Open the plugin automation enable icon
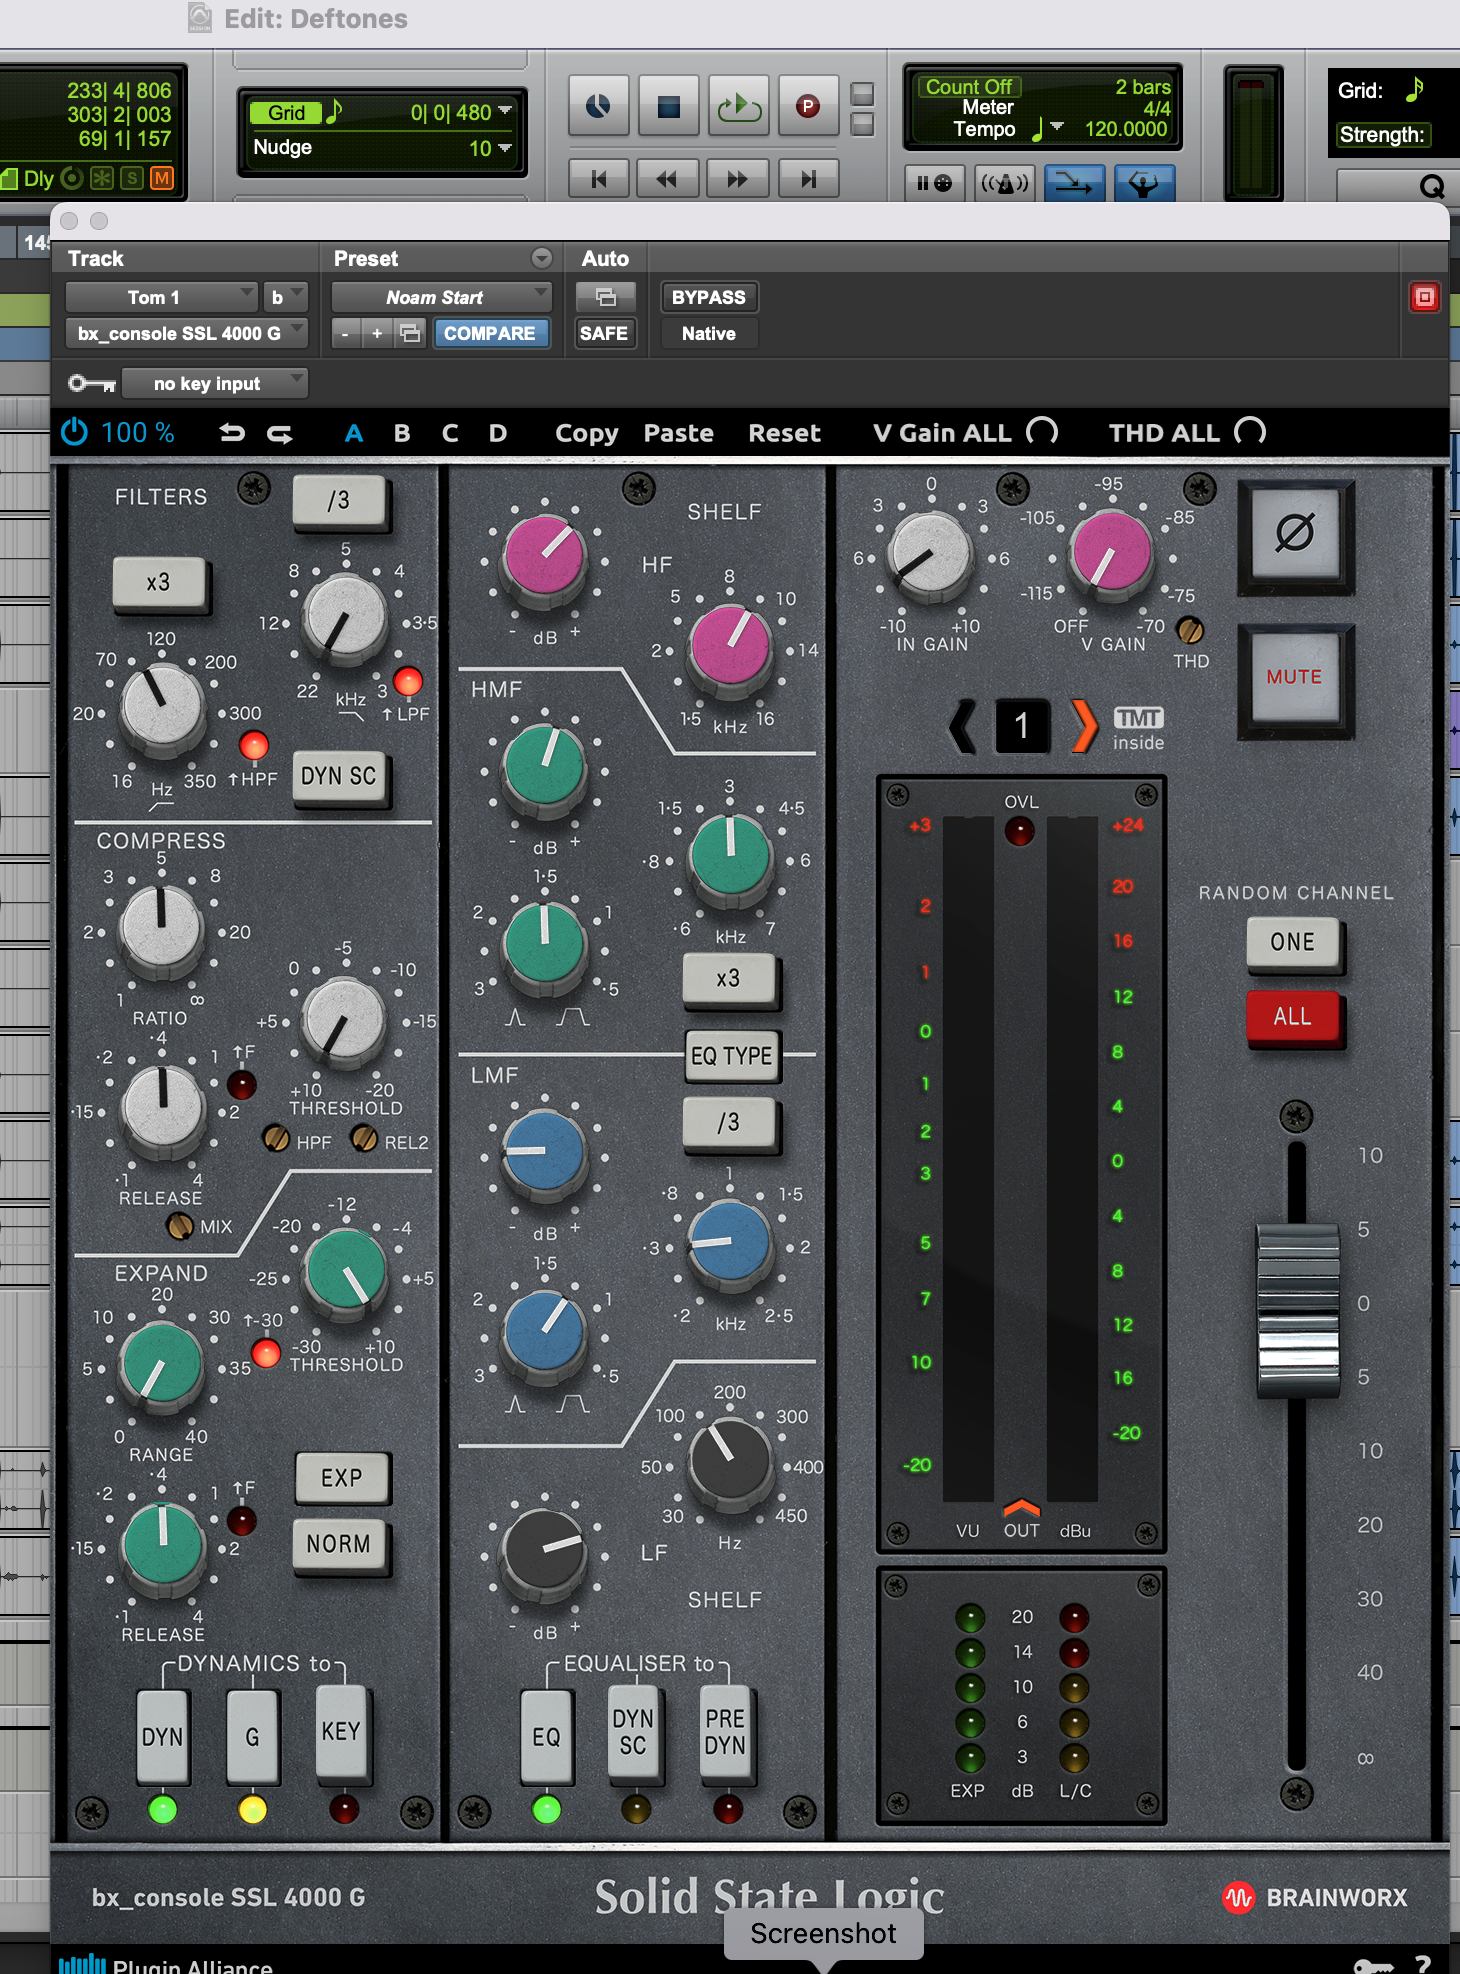The image size is (1460, 1974). pyautogui.click(x=605, y=297)
